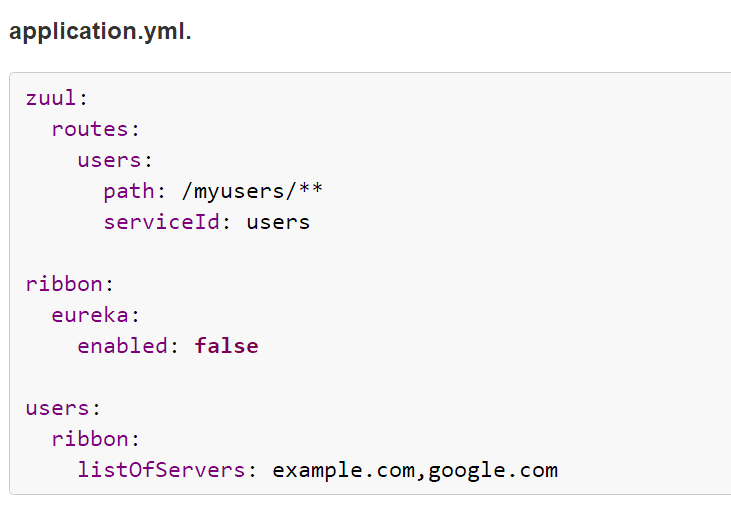Screen dimensions: 731x505
Task: Select the routes key under zuul
Action: pyautogui.click(x=90, y=129)
